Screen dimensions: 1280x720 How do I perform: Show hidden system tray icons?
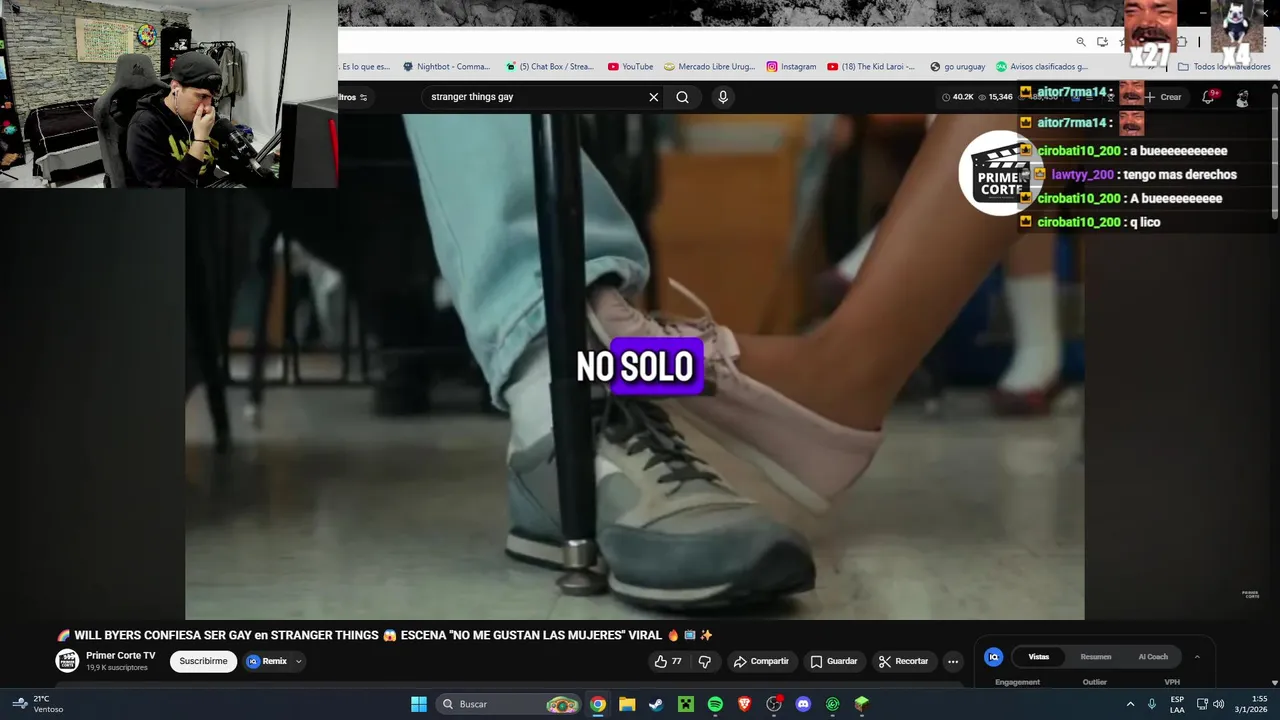pos(1130,704)
